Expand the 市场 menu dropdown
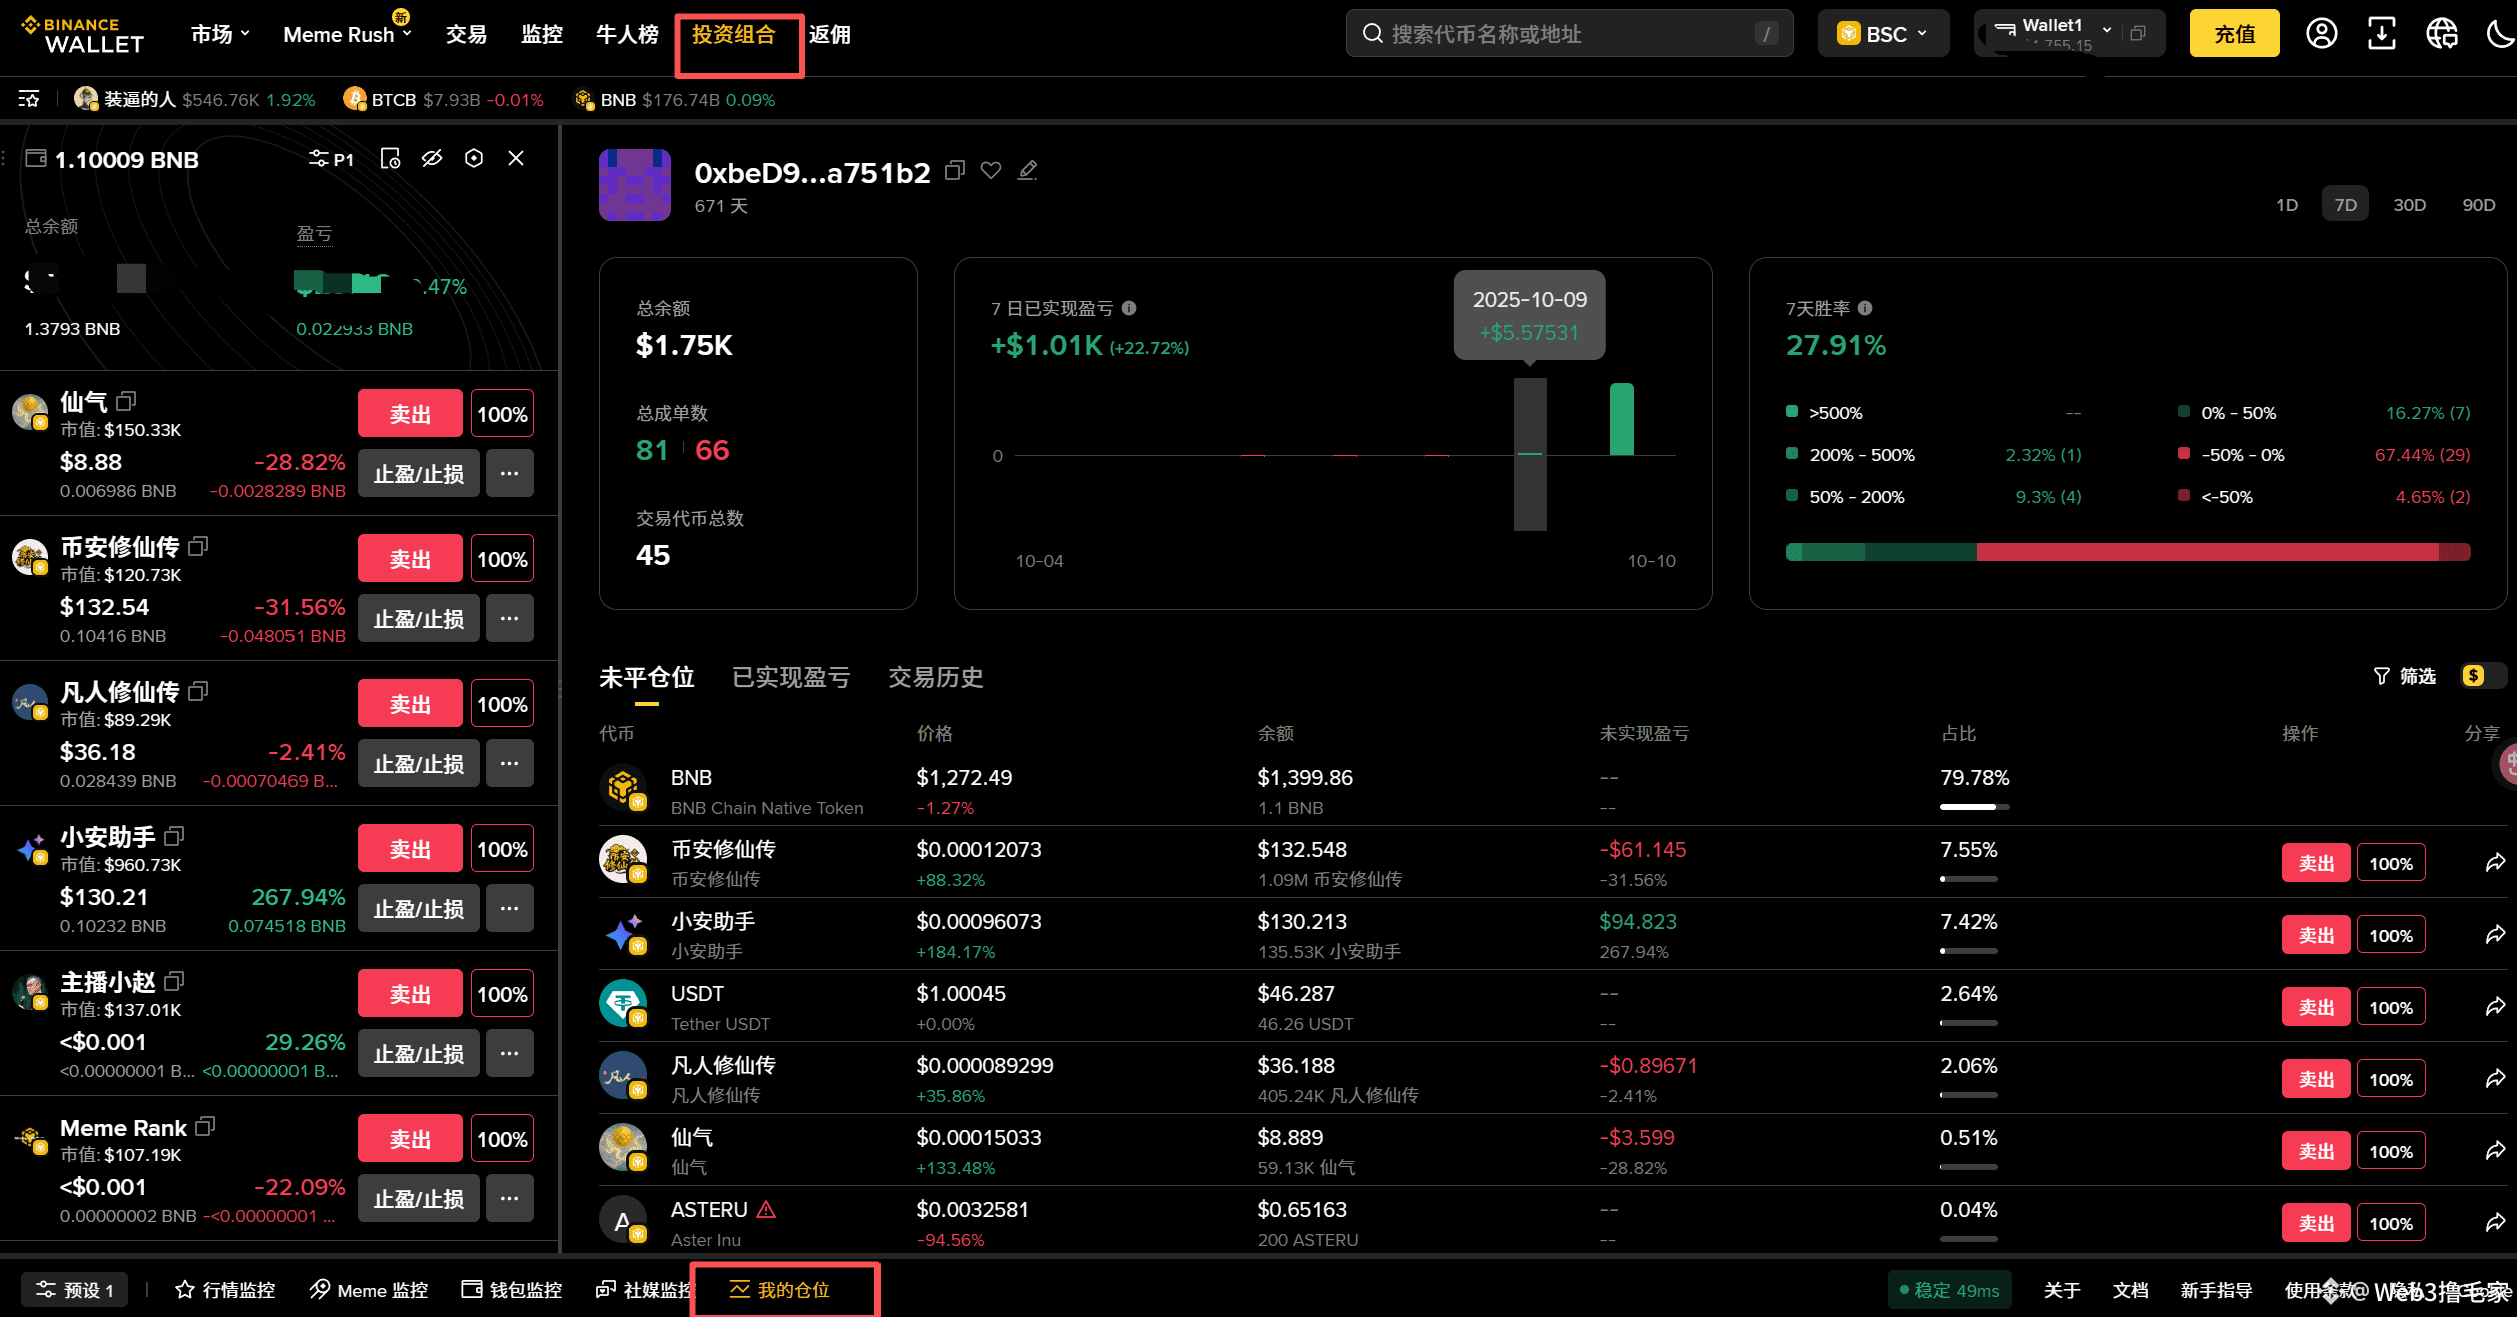 (x=220, y=34)
